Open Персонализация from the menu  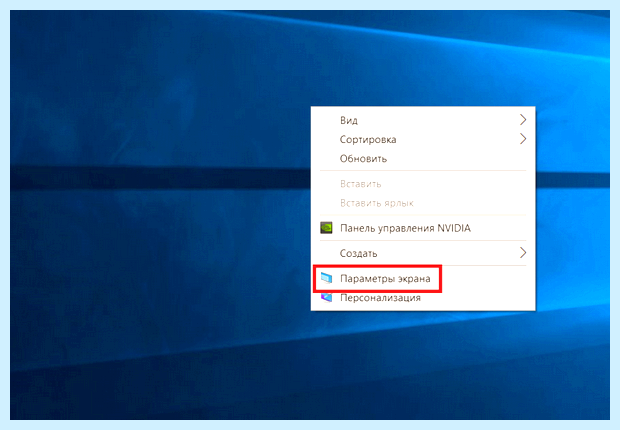pos(423,297)
